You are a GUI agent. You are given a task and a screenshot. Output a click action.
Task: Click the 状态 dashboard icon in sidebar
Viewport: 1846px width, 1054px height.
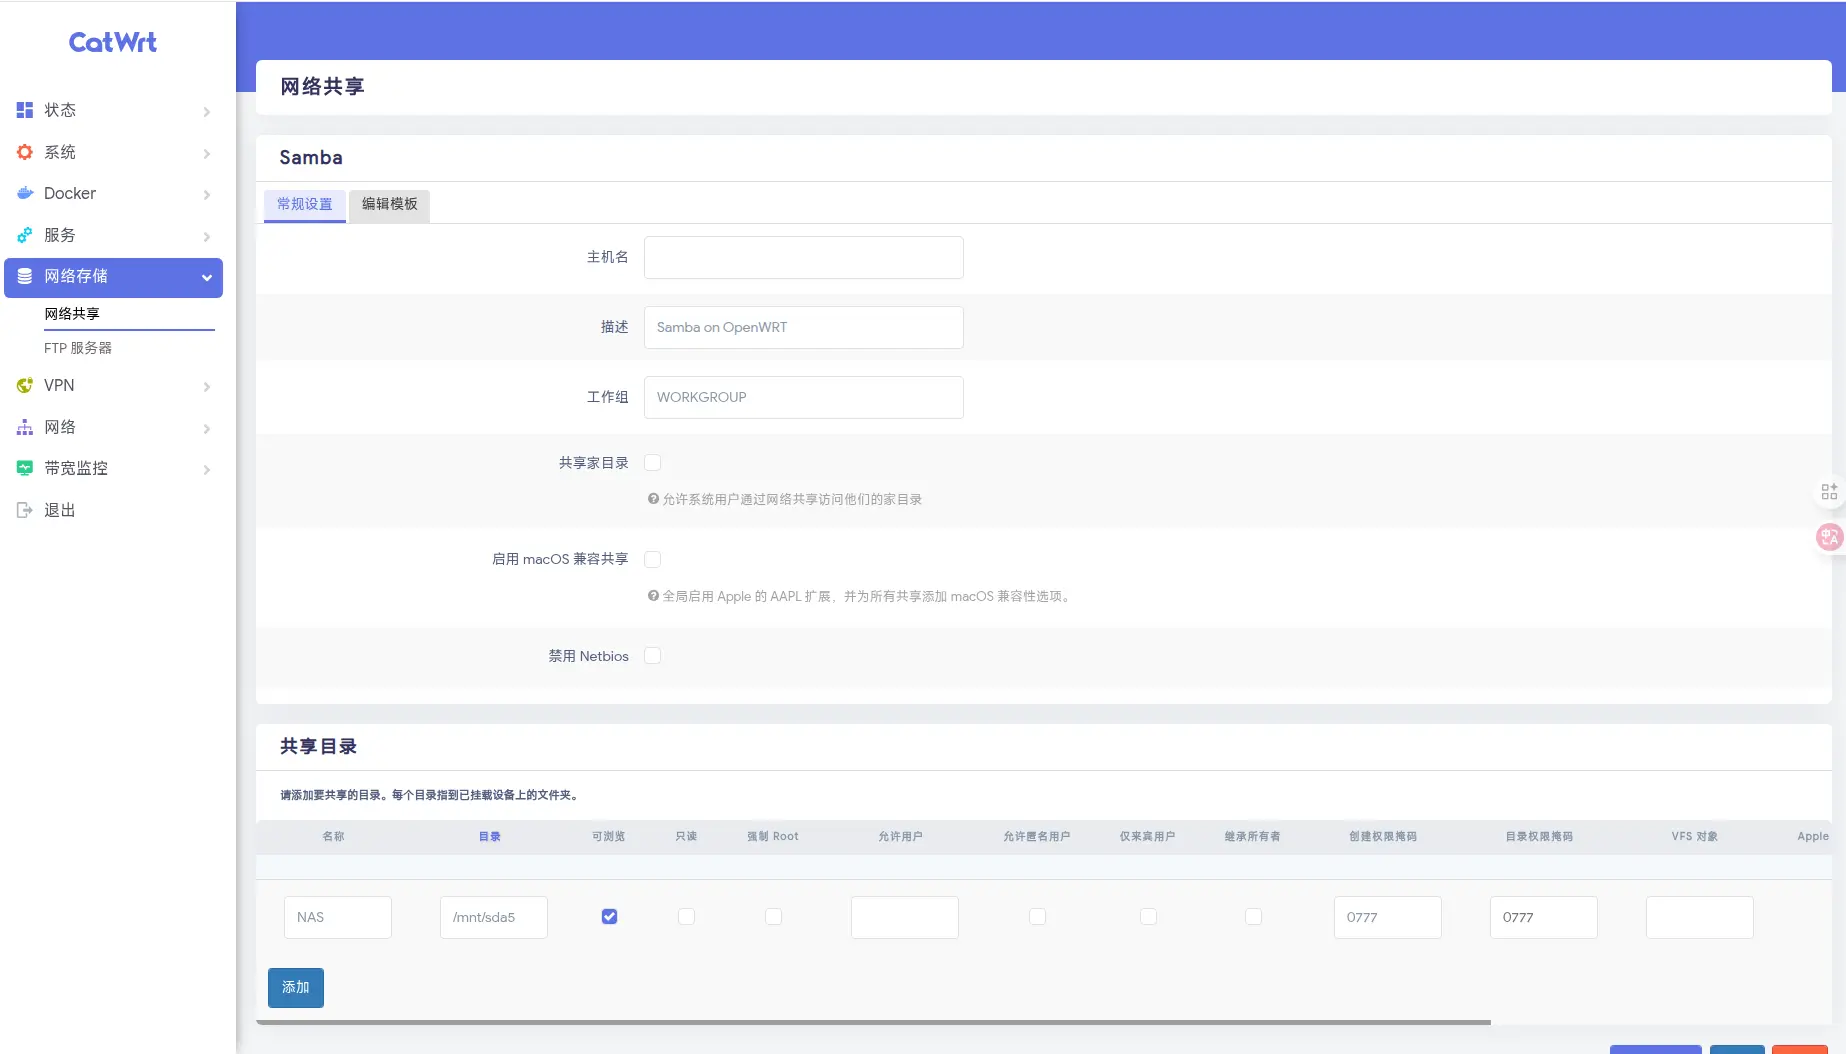25,110
